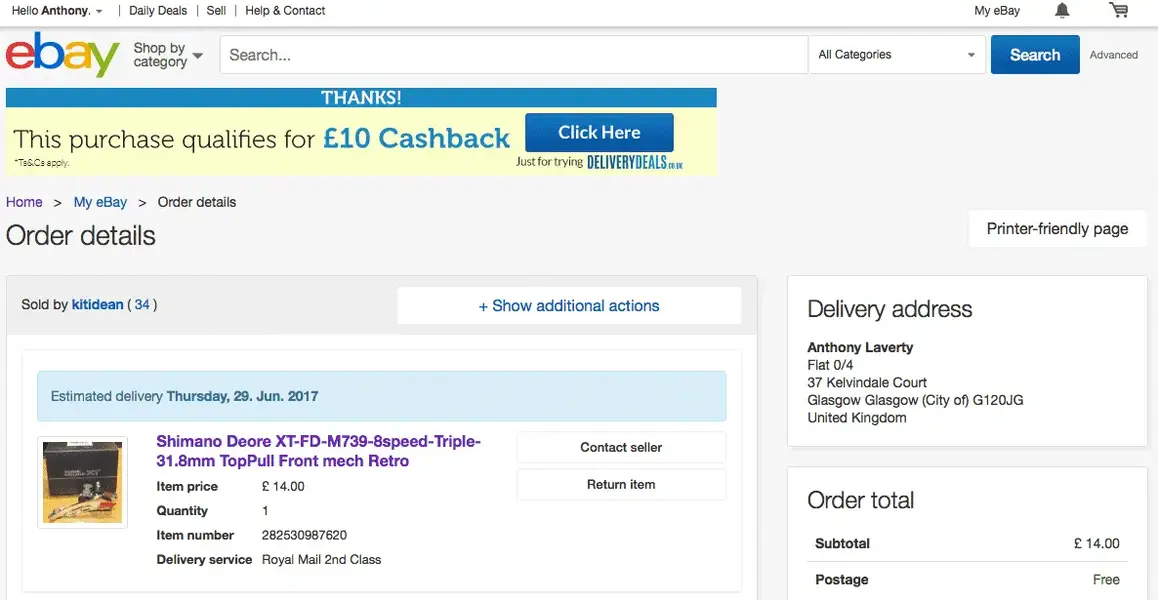The image size is (1158, 600).
Task: Open the All Categories dropdown
Action: click(896, 55)
